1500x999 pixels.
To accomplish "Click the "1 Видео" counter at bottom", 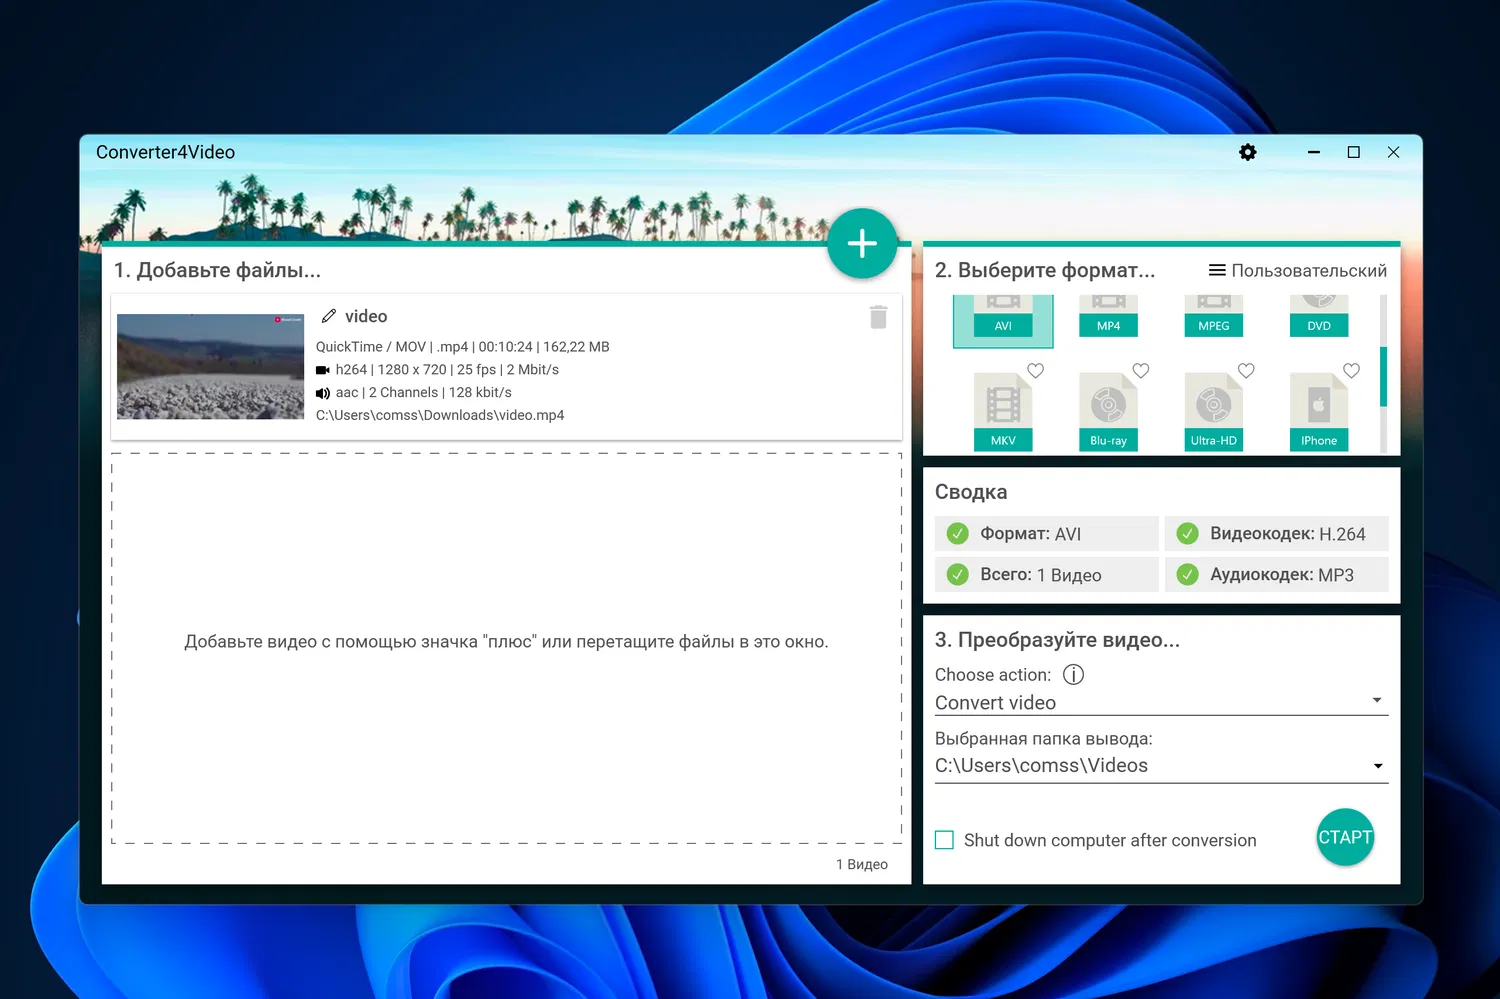I will pos(862,864).
